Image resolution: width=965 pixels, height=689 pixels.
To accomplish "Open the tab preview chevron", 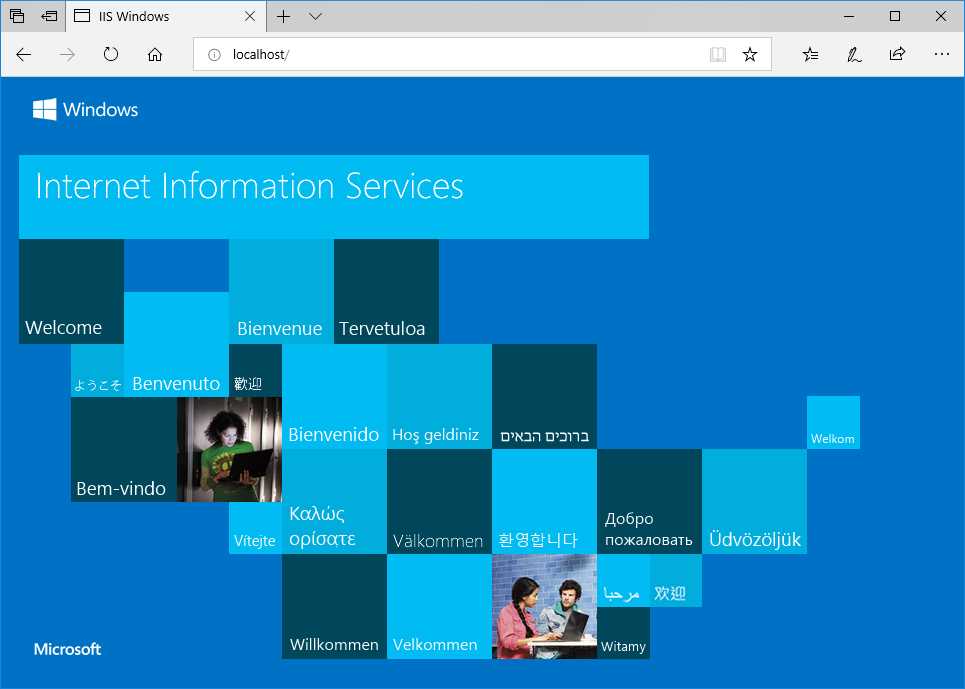I will coord(315,16).
